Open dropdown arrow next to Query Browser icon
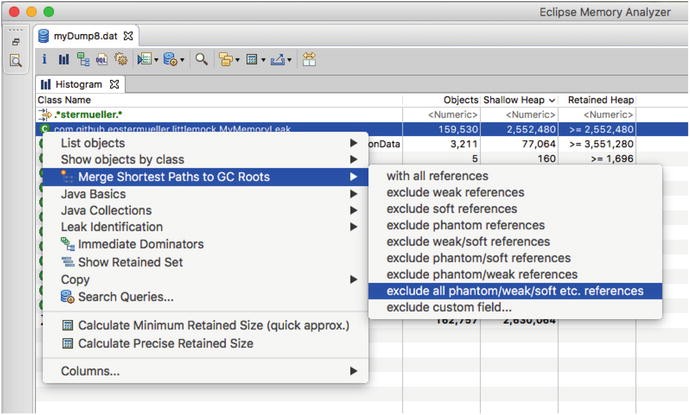690x415 pixels. [x=182, y=60]
